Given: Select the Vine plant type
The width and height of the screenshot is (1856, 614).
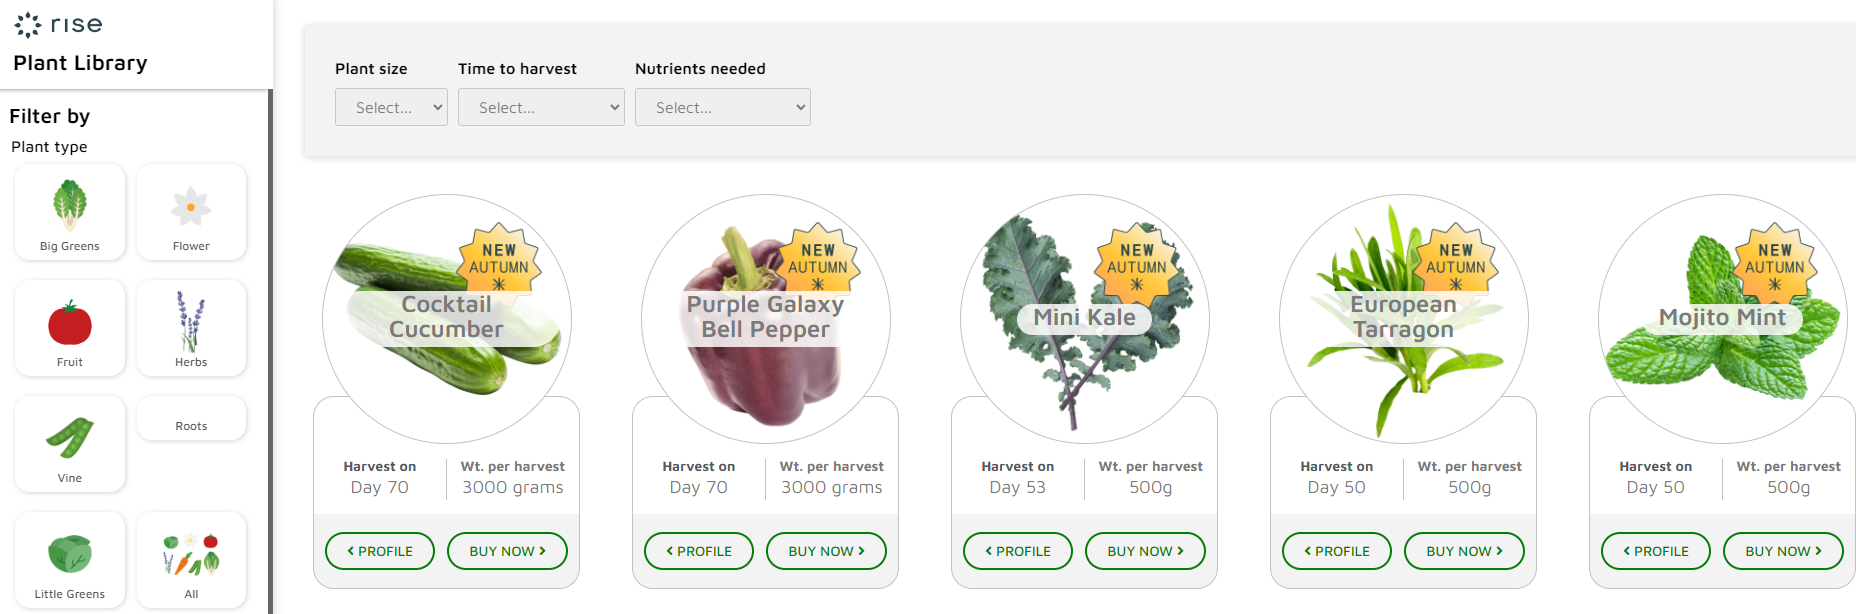Looking at the screenshot, I should pyautogui.click(x=70, y=443).
